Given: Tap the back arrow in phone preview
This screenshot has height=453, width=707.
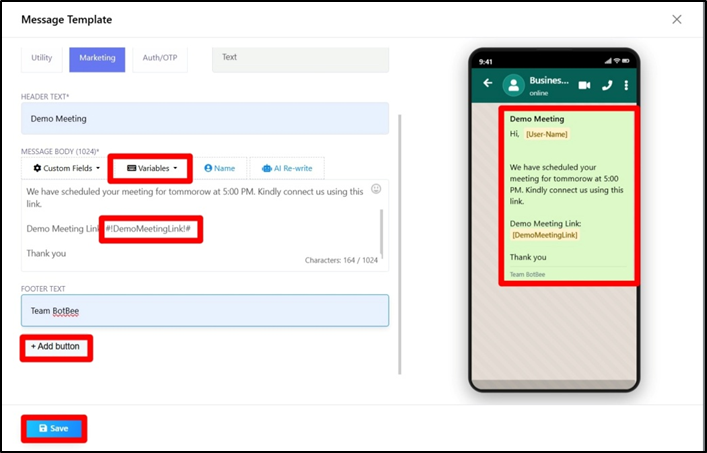Looking at the screenshot, I should point(488,84).
